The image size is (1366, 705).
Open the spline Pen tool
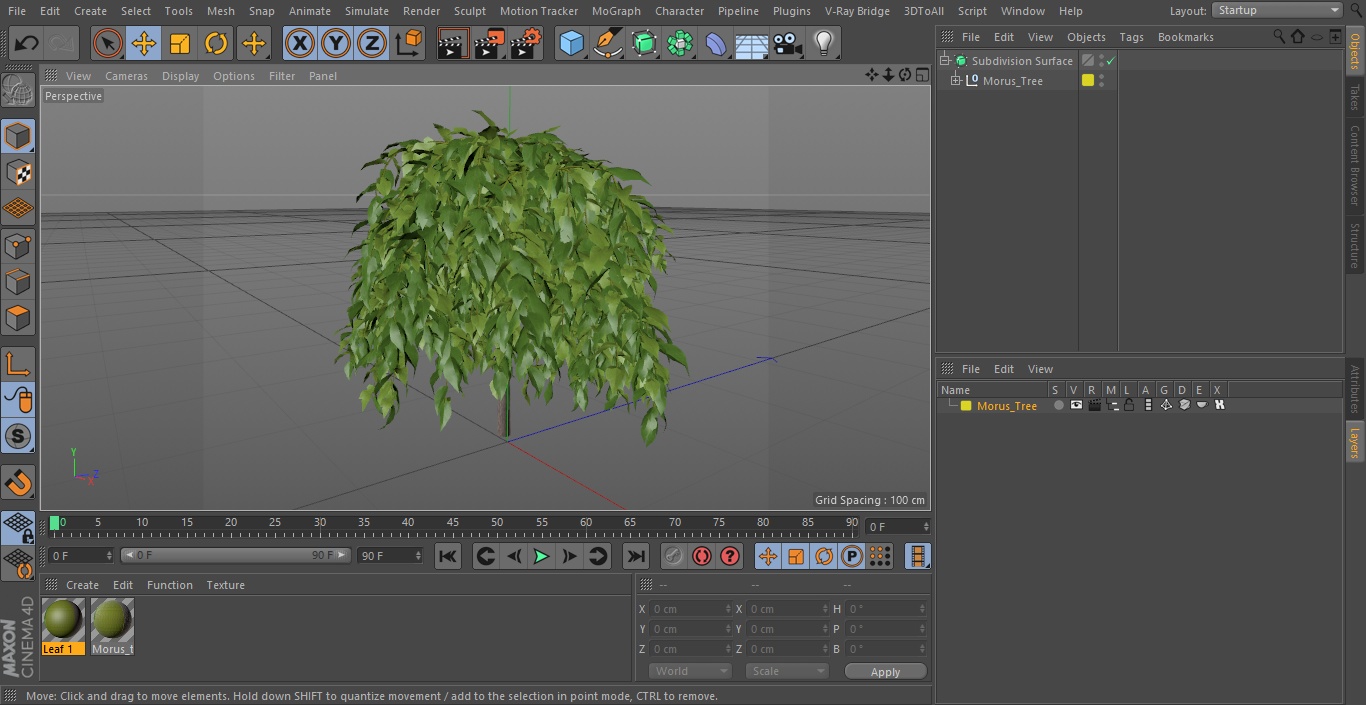[607, 44]
